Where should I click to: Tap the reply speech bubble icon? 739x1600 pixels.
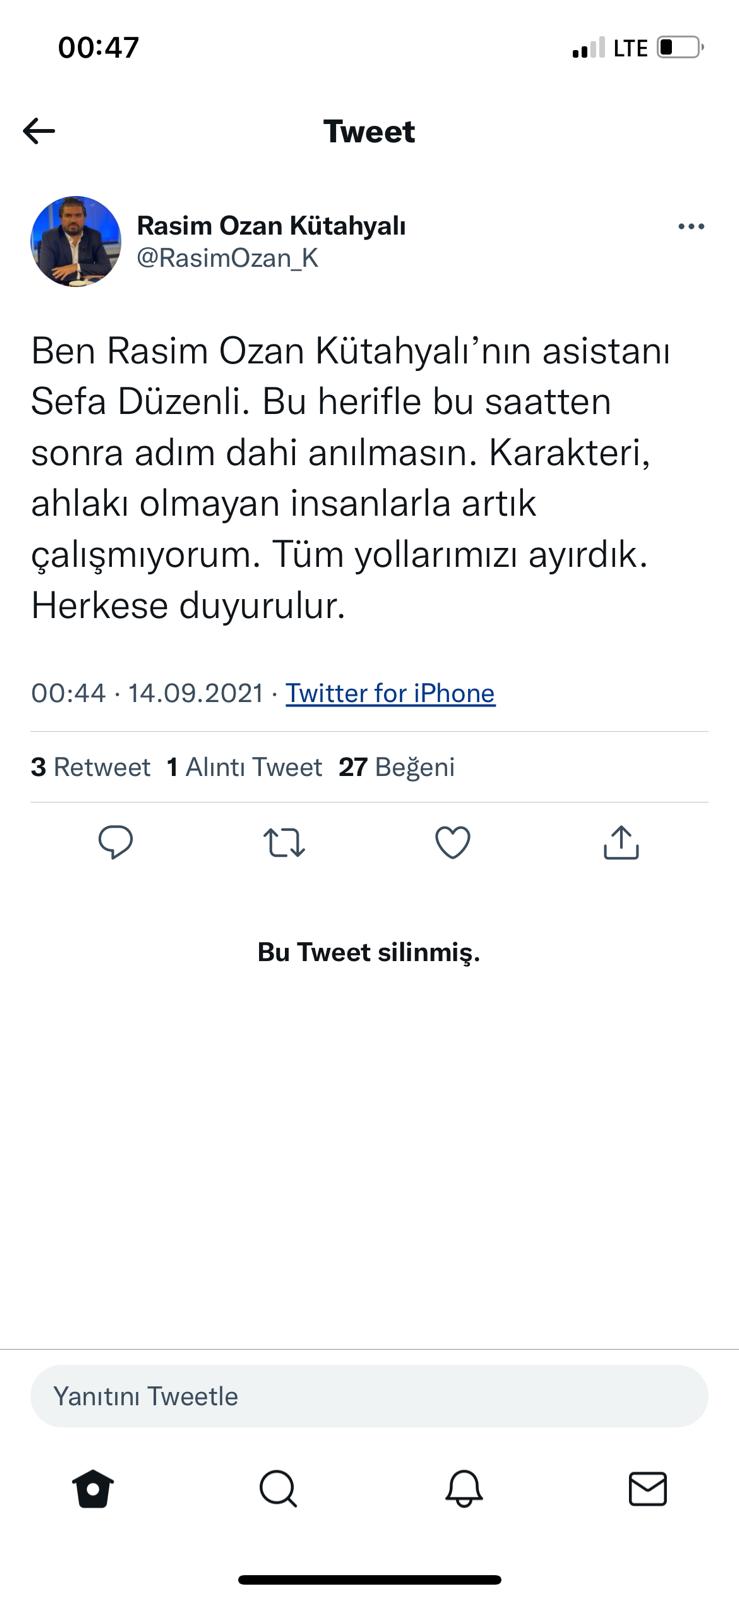point(116,843)
